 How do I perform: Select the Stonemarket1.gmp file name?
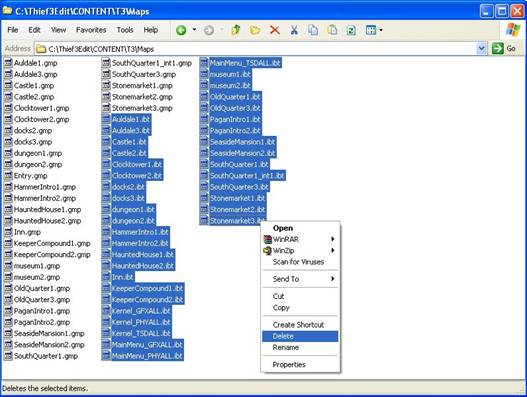coord(142,86)
